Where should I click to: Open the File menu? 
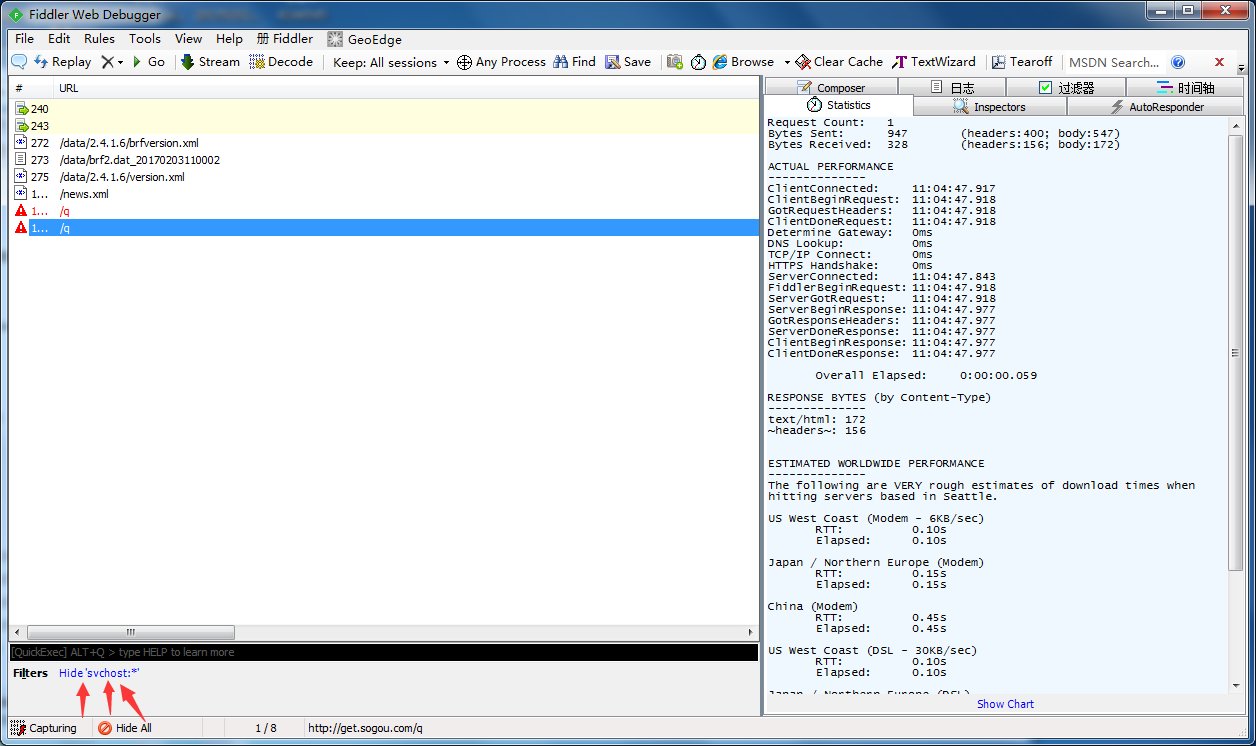point(24,39)
